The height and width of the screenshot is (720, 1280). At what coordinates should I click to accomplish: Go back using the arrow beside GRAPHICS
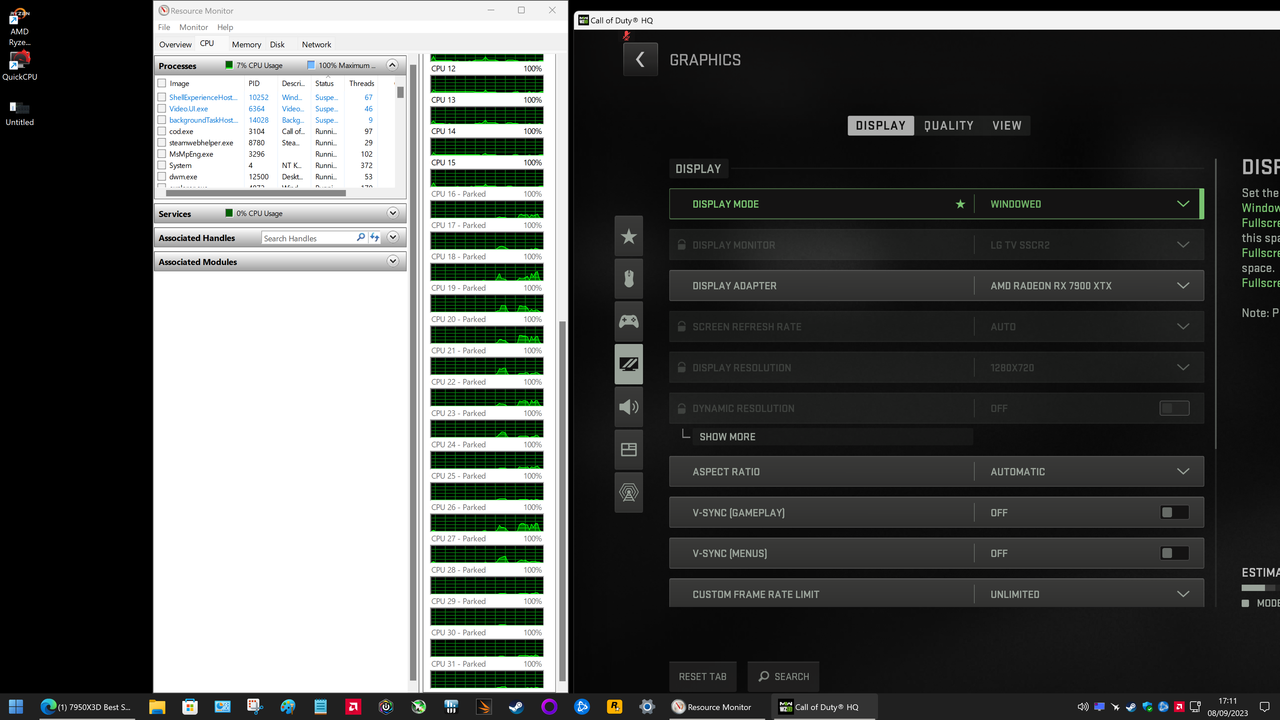pos(640,60)
